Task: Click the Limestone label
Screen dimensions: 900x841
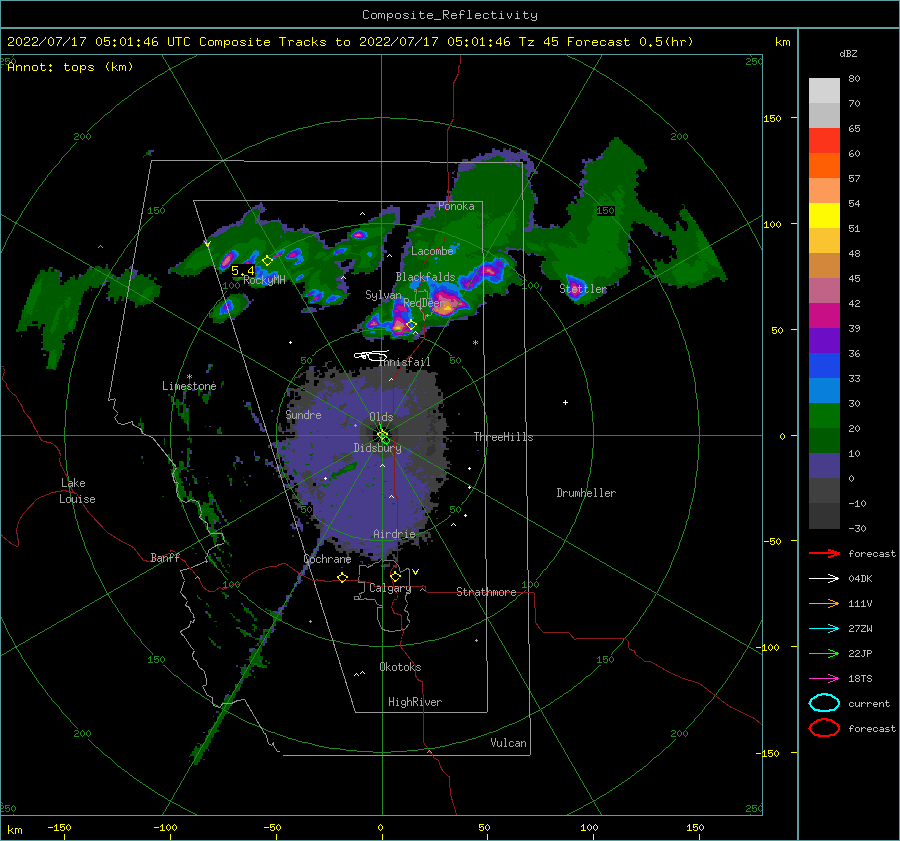Action: pyautogui.click(x=189, y=386)
